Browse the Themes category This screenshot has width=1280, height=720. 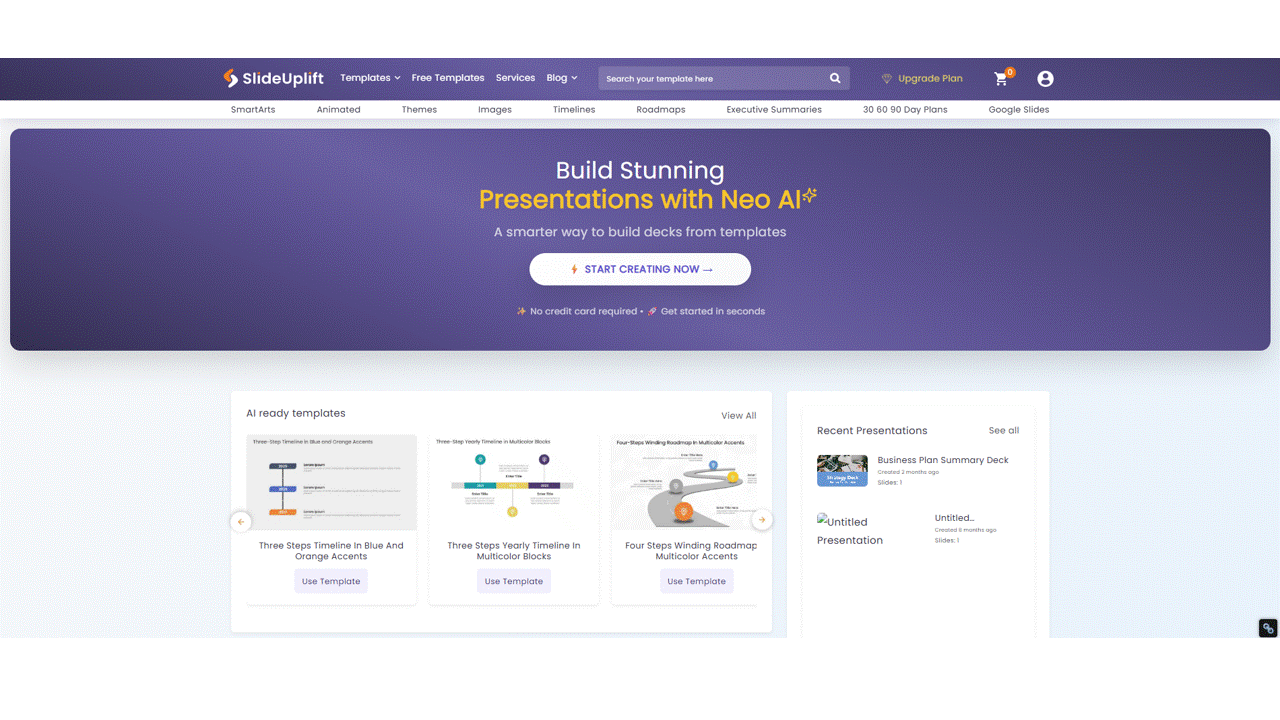419,109
